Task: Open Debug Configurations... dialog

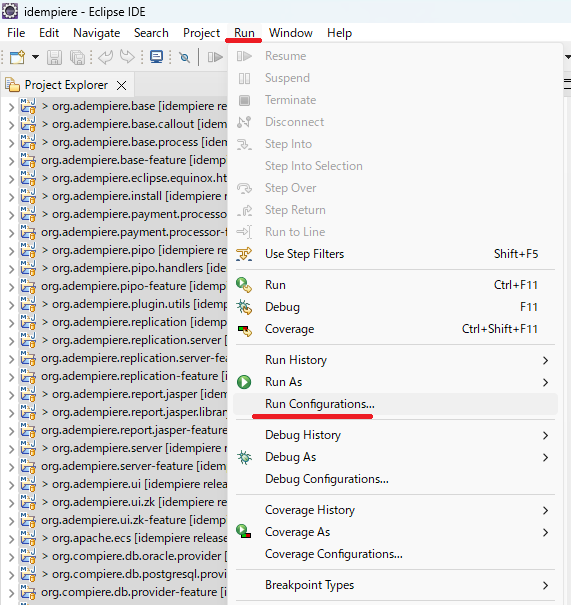Action: click(x=395, y=479)
